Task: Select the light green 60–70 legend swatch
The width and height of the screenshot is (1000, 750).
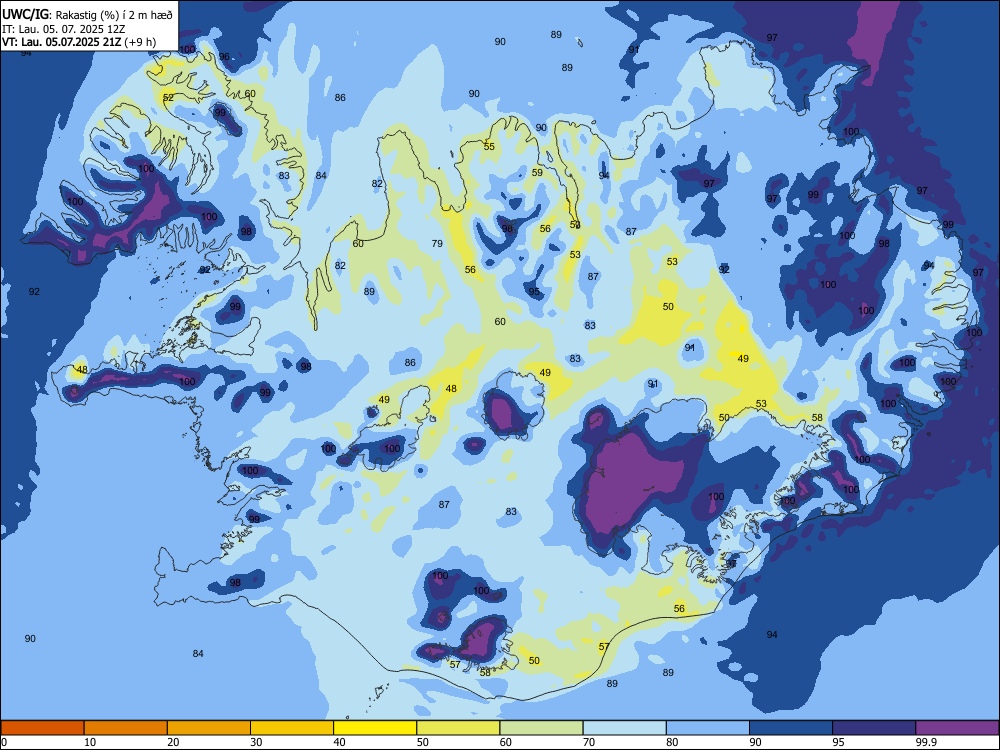Action: pyautogui.click(x=541, y=728)
